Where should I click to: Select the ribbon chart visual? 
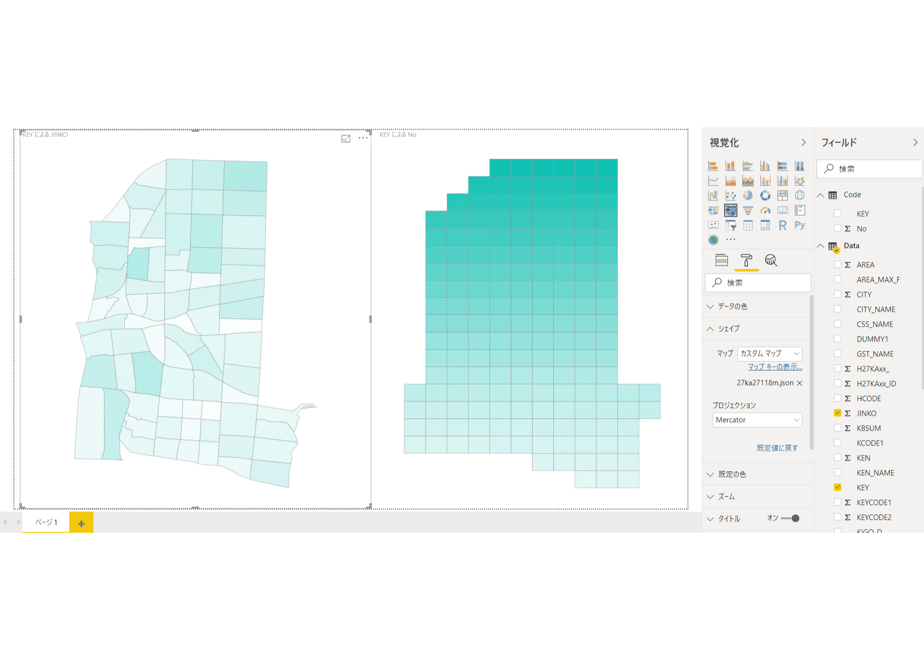pyautogui.click(x=800, y=180)
